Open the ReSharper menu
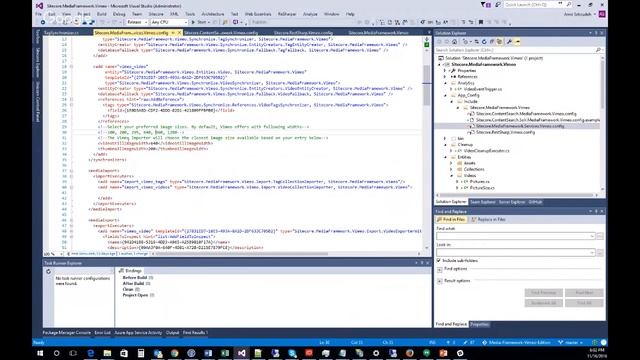 click(287, 14)
